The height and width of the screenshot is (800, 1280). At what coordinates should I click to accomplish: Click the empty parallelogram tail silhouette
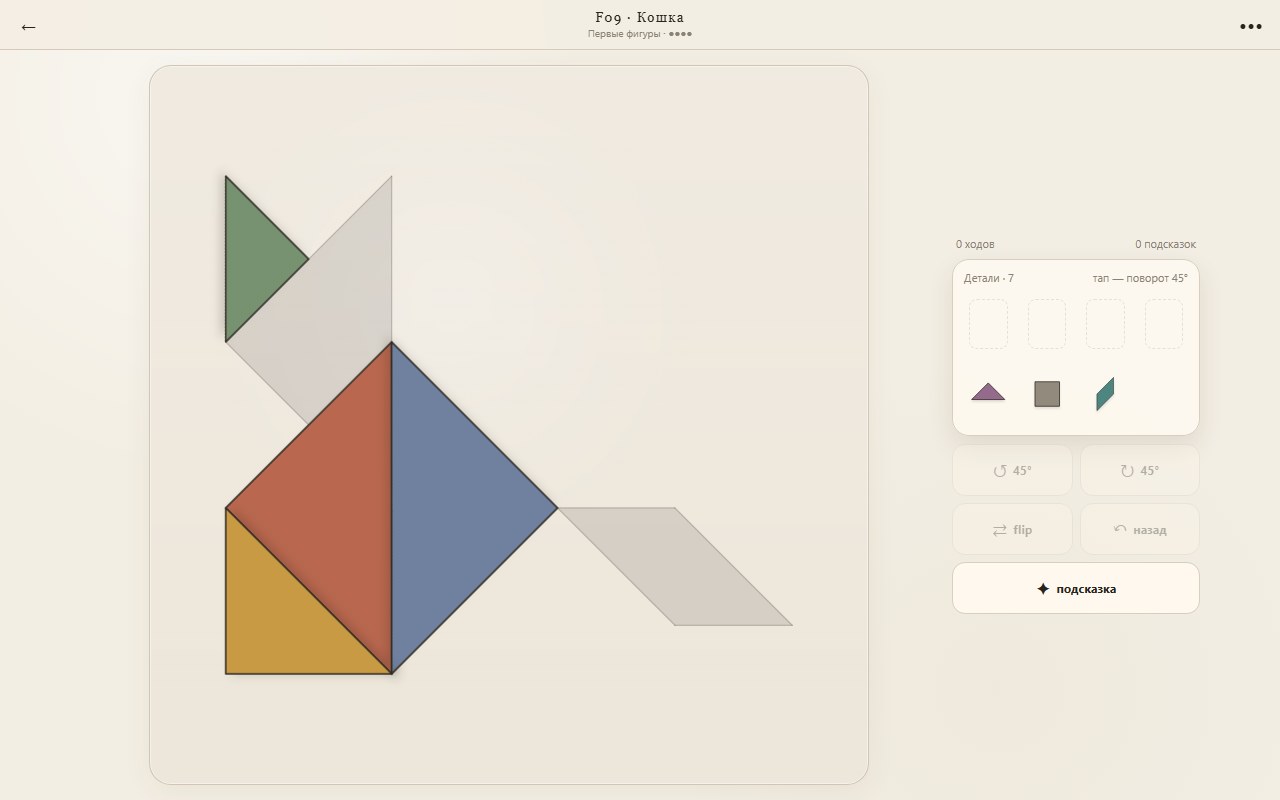point(675,567)
